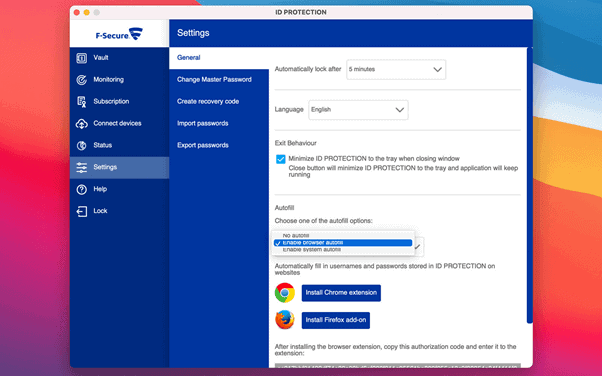
Task: Click the autofill dropdown chevron
Action: (418, 246)
